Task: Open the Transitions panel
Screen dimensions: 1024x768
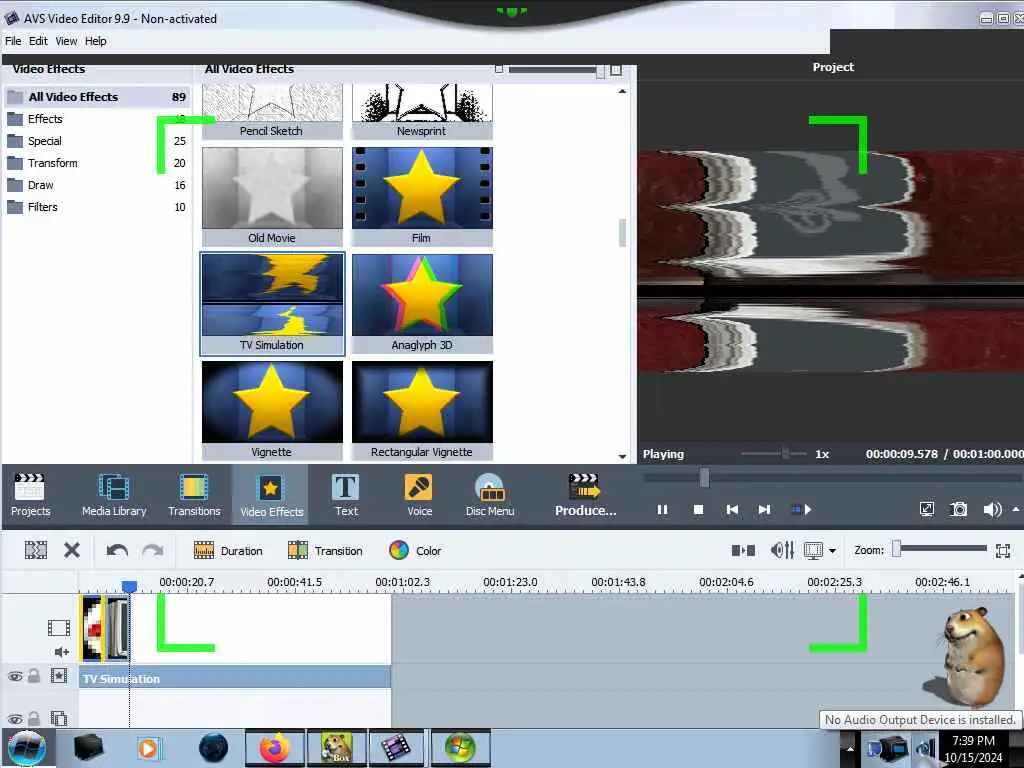Action: 194,495
